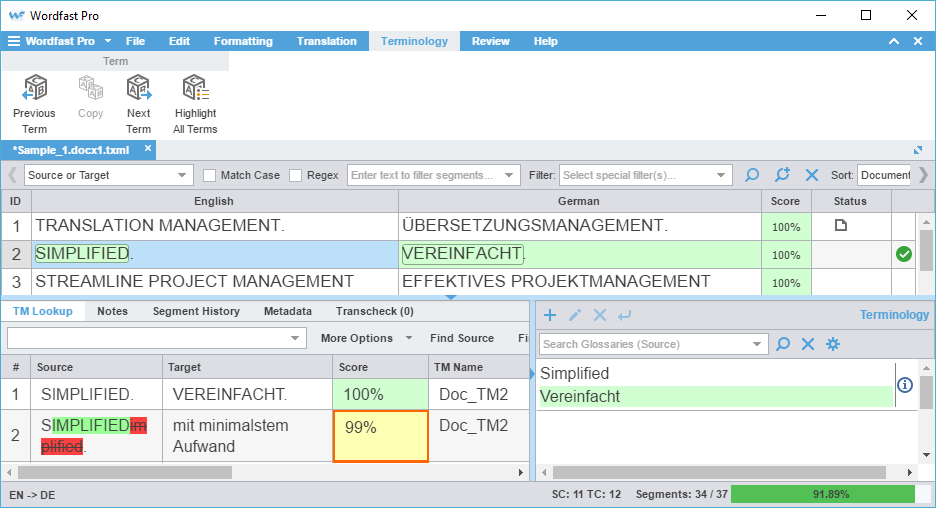Open the special filter(s) dropdown
The width and height of the screenshot is (936, 508).
(x=646, y=175)
